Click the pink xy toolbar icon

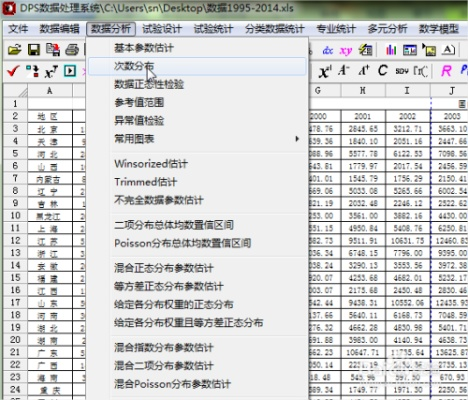coord(346,50)
